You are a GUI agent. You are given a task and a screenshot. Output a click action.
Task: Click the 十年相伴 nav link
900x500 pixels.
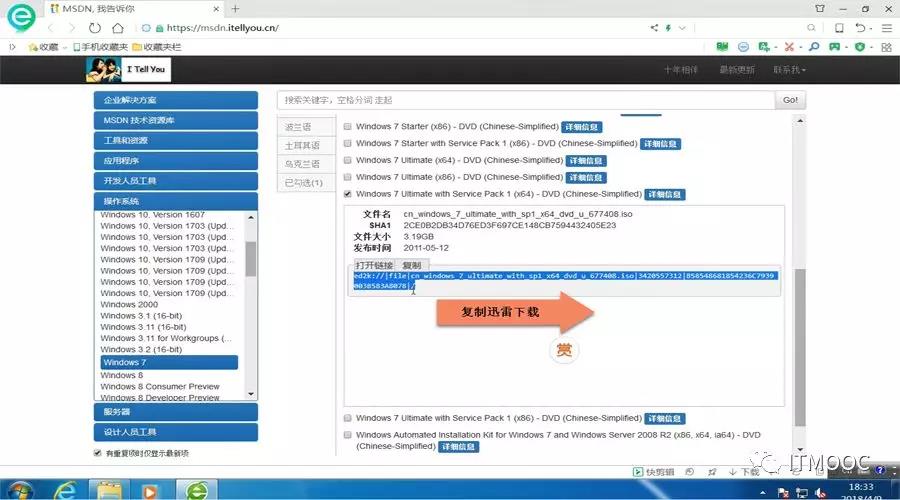681,69
